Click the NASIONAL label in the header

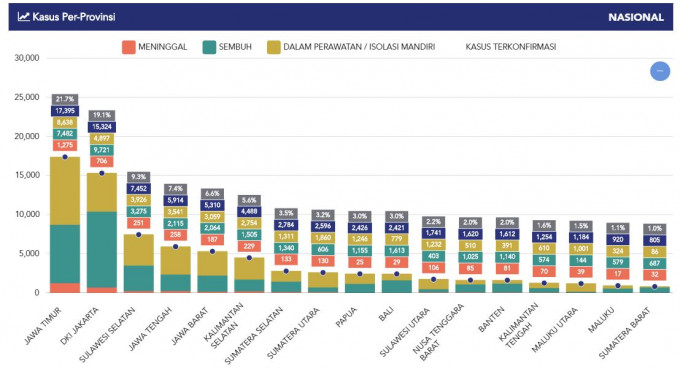635,17
